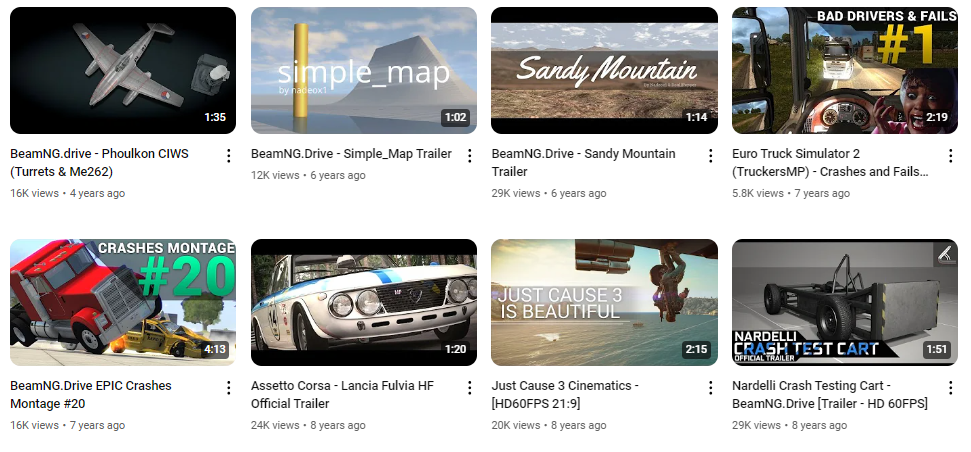Open more actions for Sandy Mountain Trailer
Screen dimensions: 971x452
(710, 156)
